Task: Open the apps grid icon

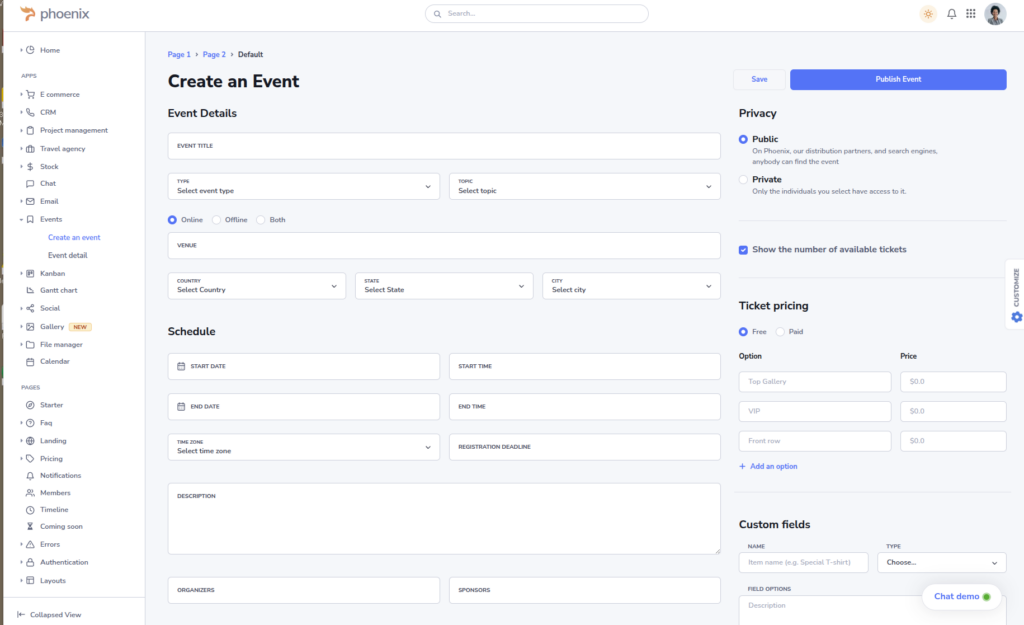Action: click(970, 14)
